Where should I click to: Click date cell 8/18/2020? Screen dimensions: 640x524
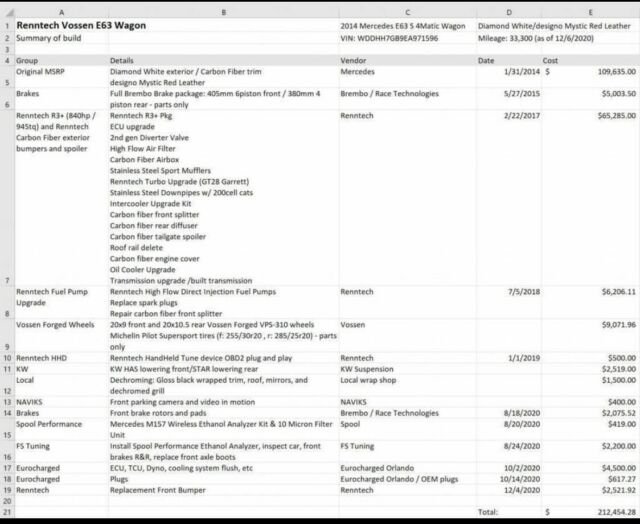[x=509, y=413]
